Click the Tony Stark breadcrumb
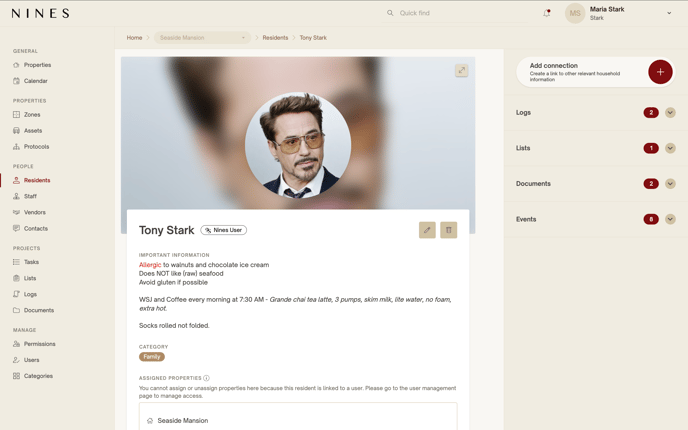 (313, 38)
